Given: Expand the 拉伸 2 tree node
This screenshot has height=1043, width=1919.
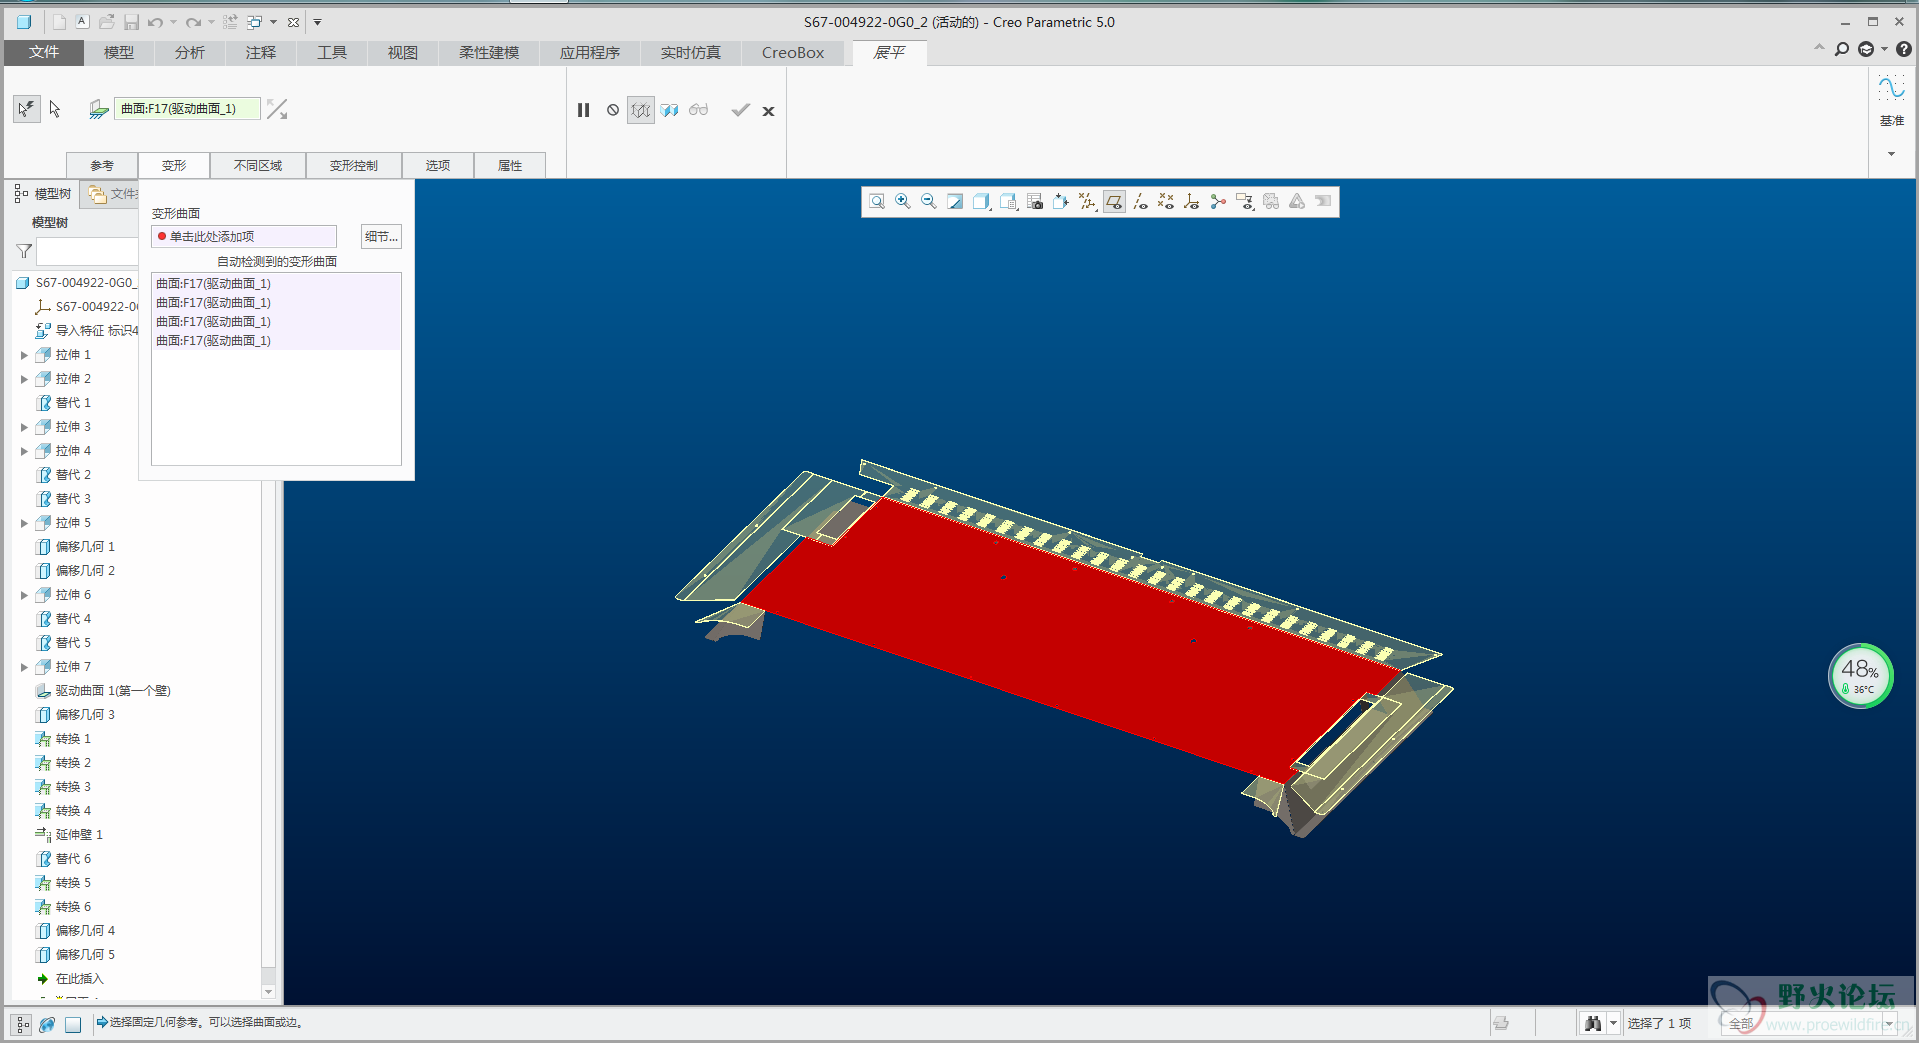Looking at the screenshot, I should (24, 379).
